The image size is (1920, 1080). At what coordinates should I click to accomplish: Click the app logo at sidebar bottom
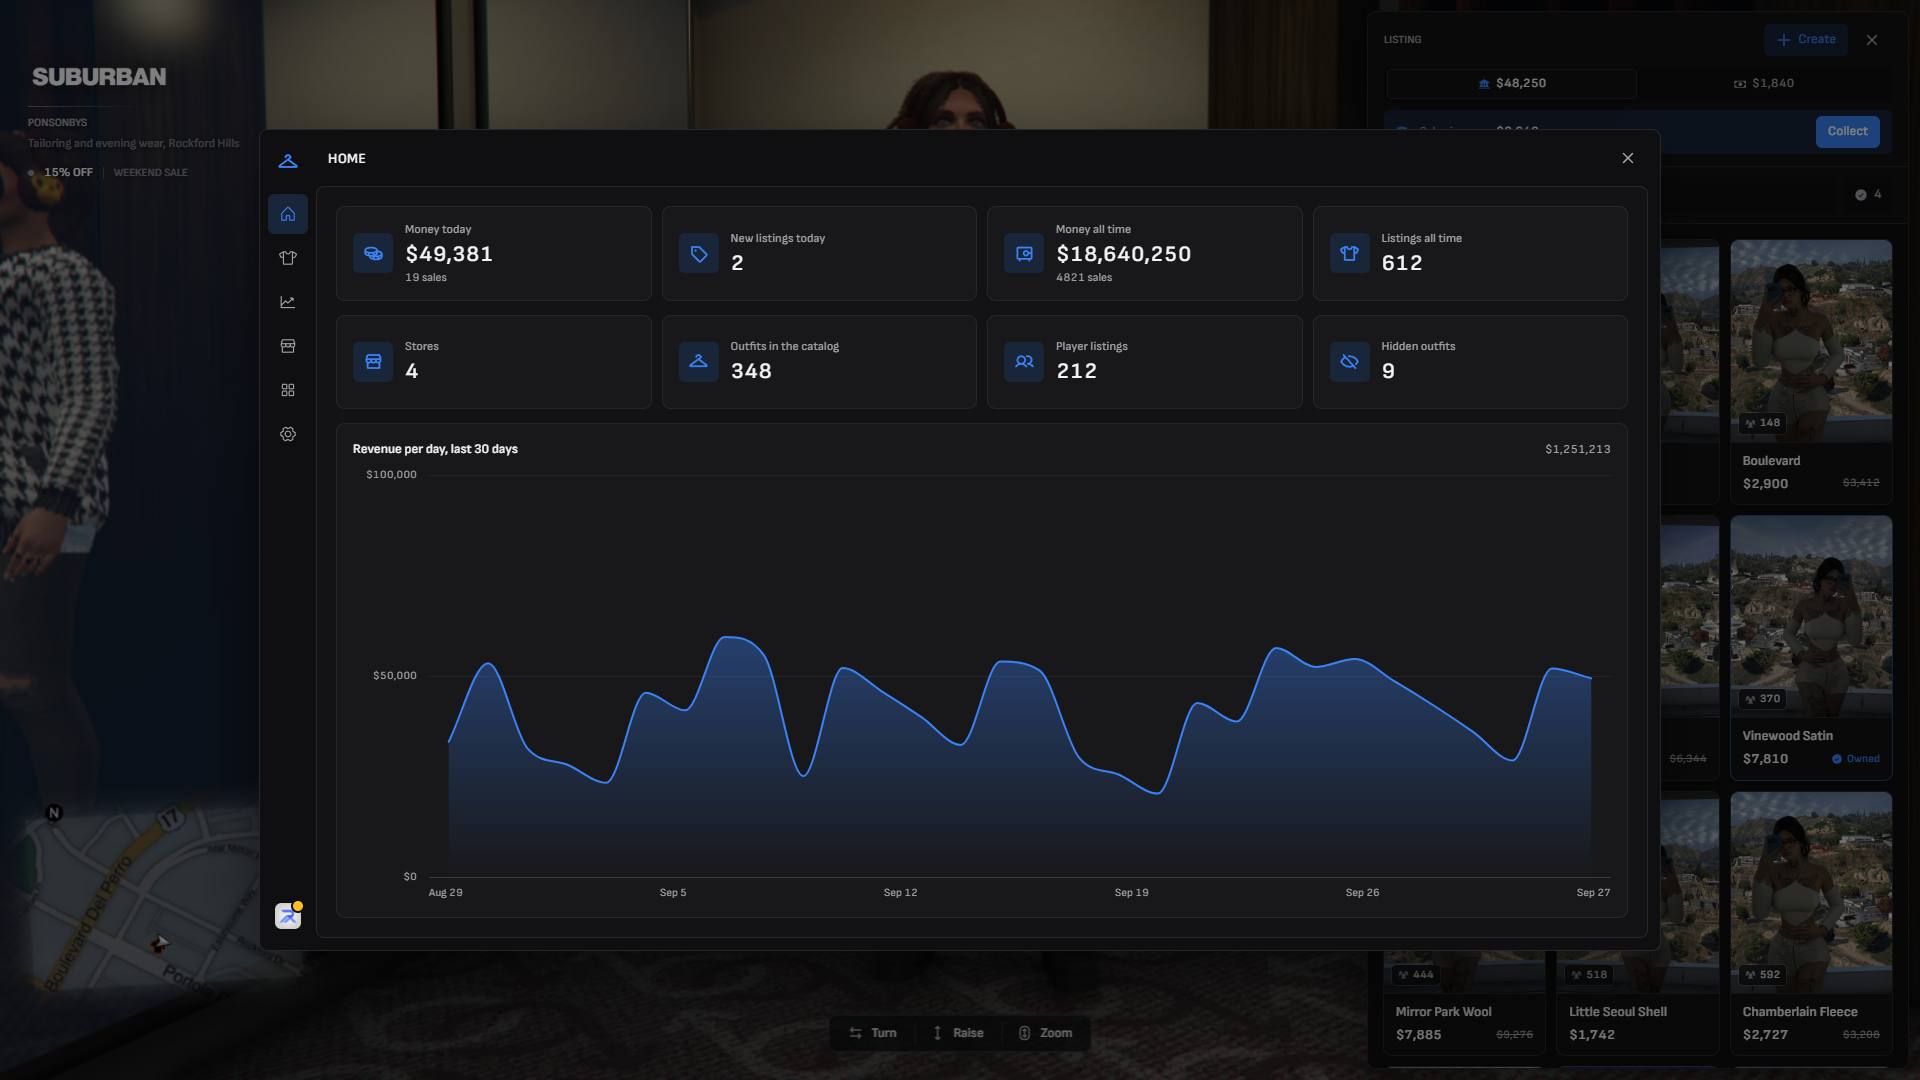[x=288, y=916]
